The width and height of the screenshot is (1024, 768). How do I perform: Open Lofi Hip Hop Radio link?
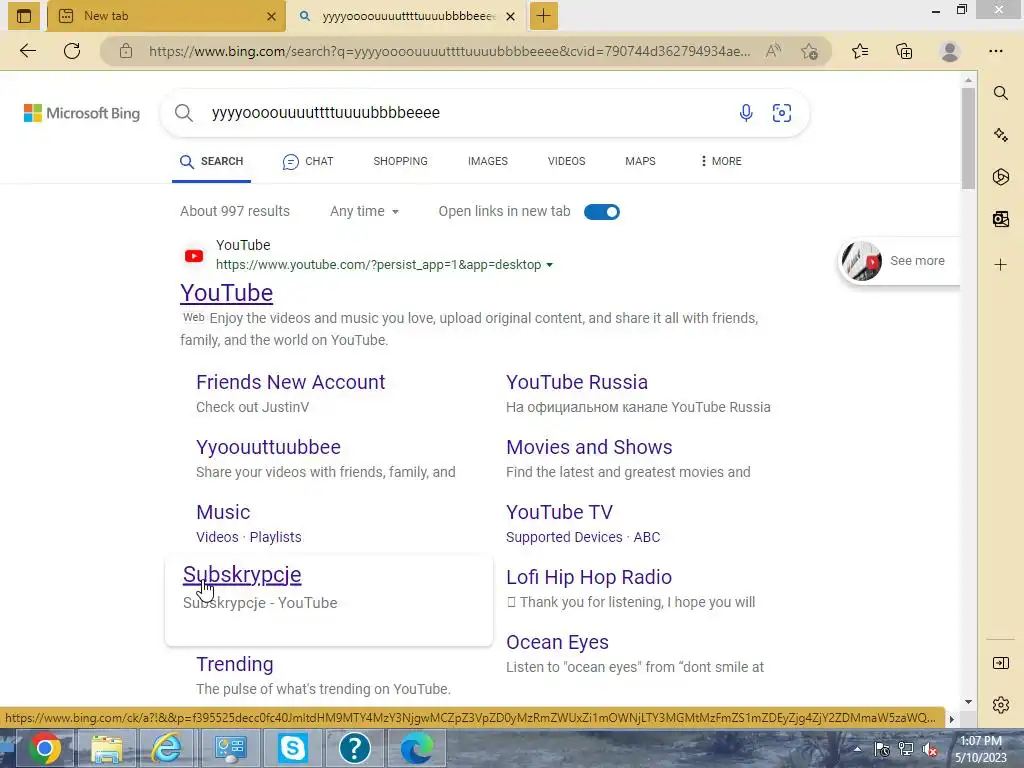tap(589, 577)
